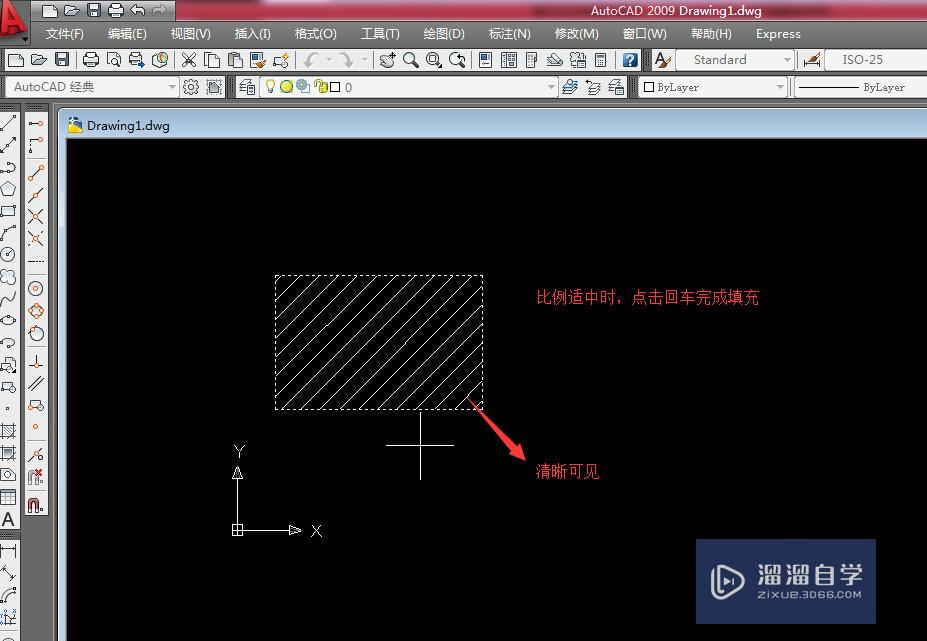Toggle Snap to Intersection object snap
The height and width of the screenshot is (641, 927).
coord(36,216)
